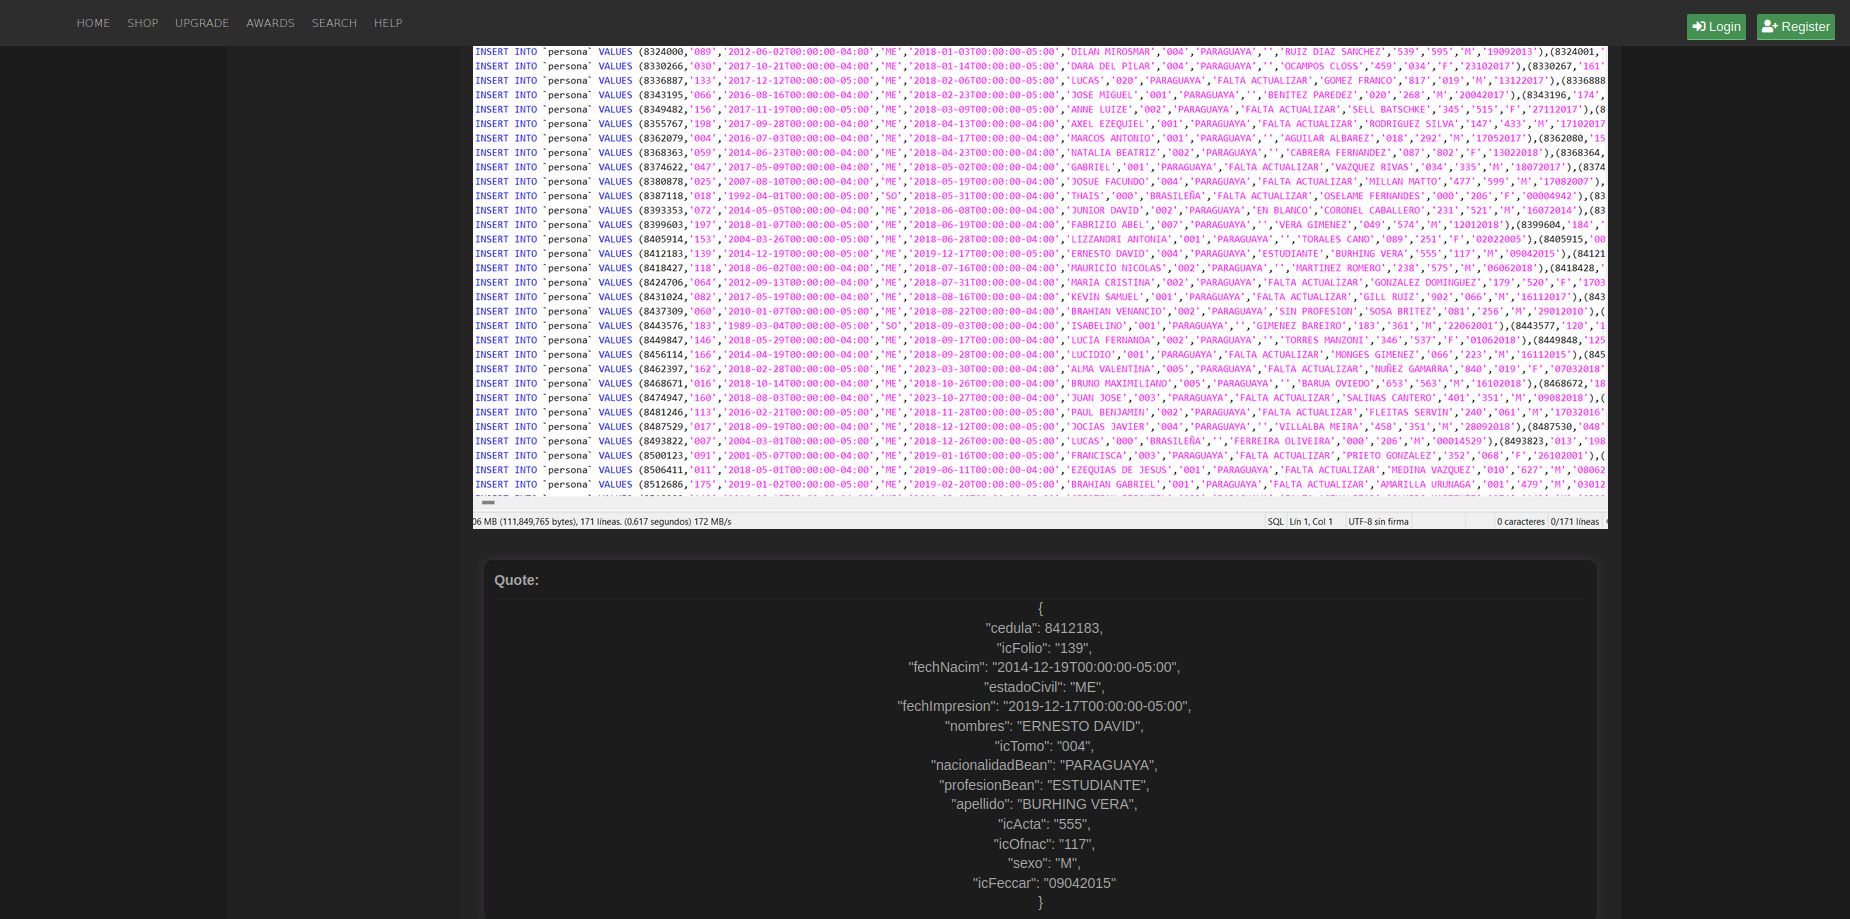The image size is (1850, 919).
Task: Click the quoted 'nacionalidadBean' line
Action: coord(1044,765)
